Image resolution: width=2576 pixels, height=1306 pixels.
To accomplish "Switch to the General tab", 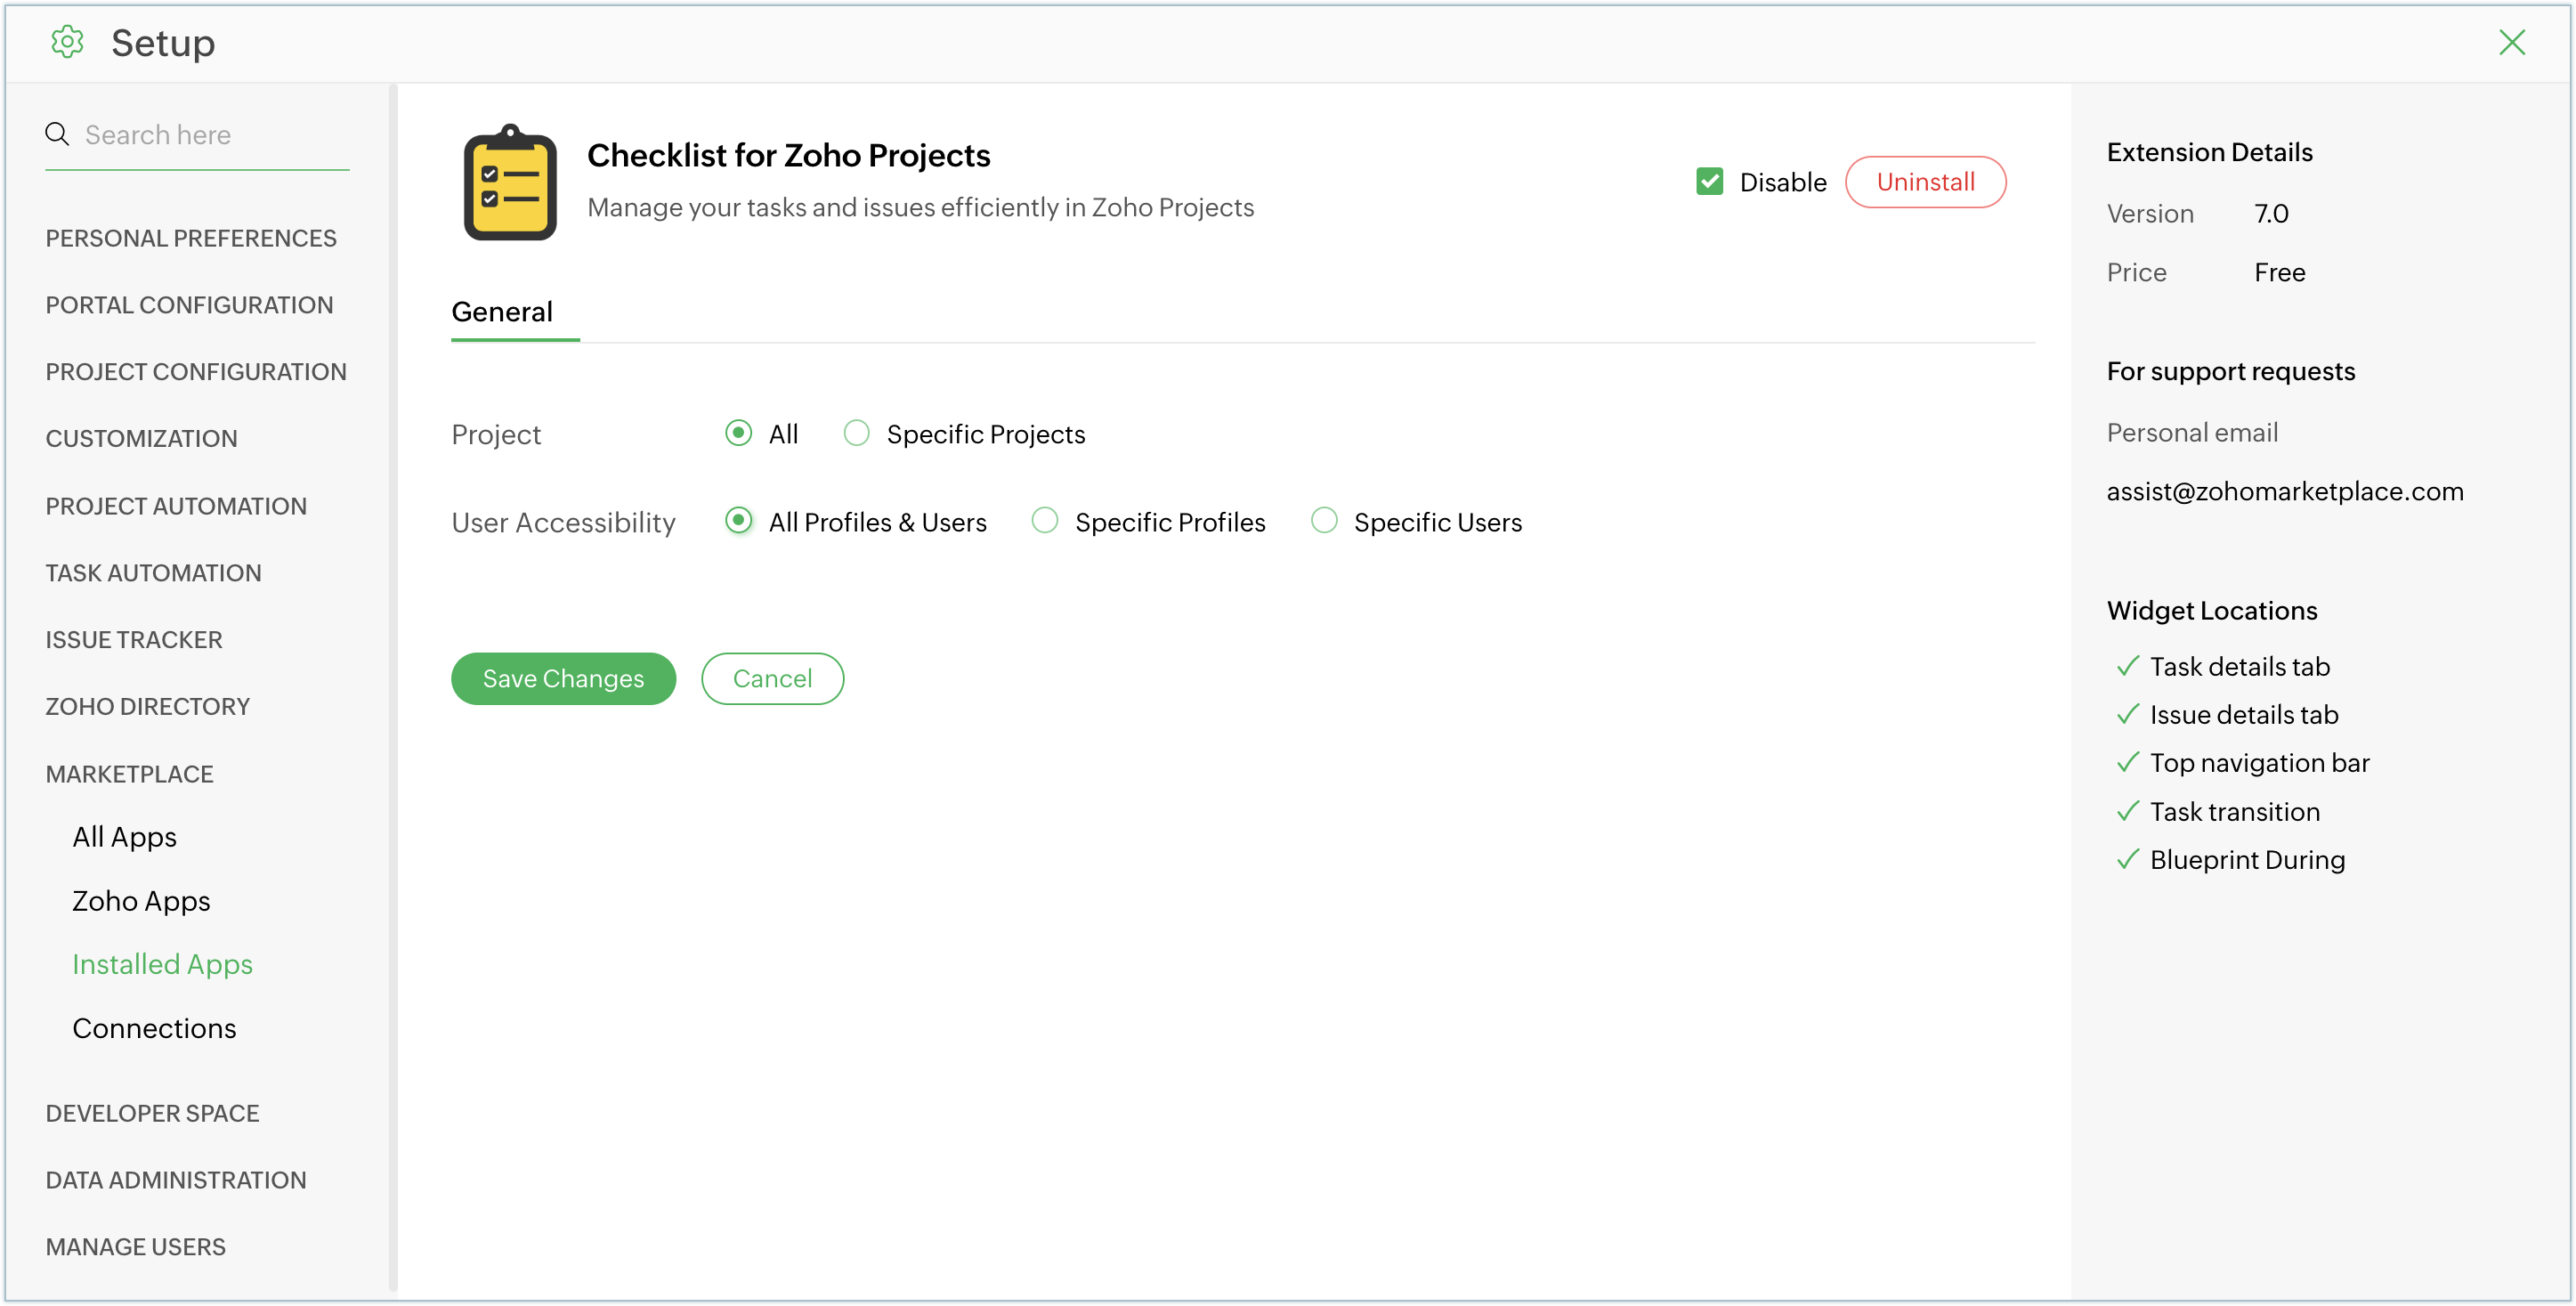I will (x=502, y=312).
